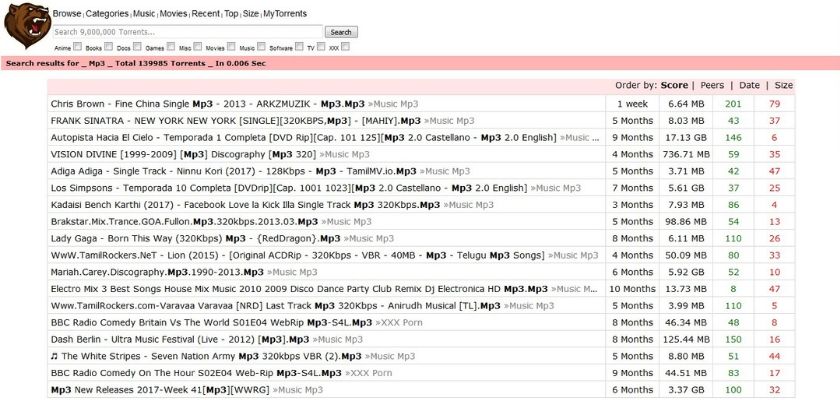Open Autopista Hacia El Cielo torrent
840x400 pixels.
click(304, 138)
